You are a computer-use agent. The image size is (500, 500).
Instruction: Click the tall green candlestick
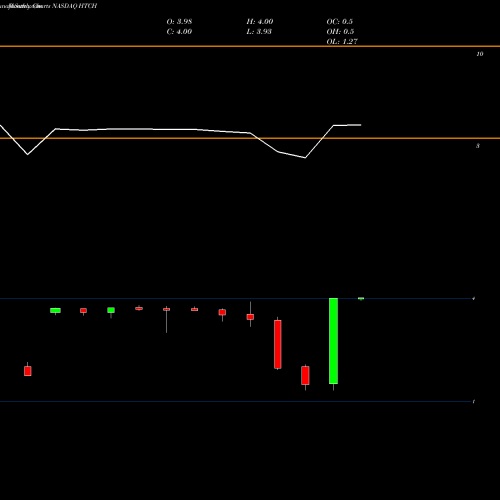coord(333,341)
